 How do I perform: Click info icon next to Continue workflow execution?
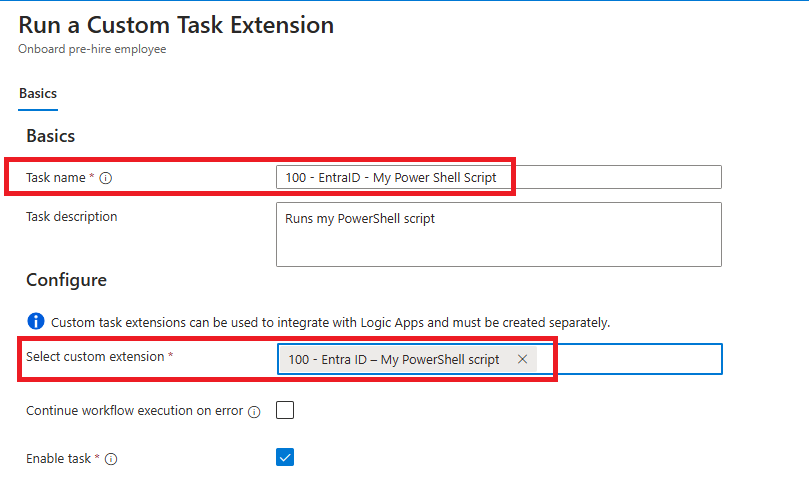[254, 411]
